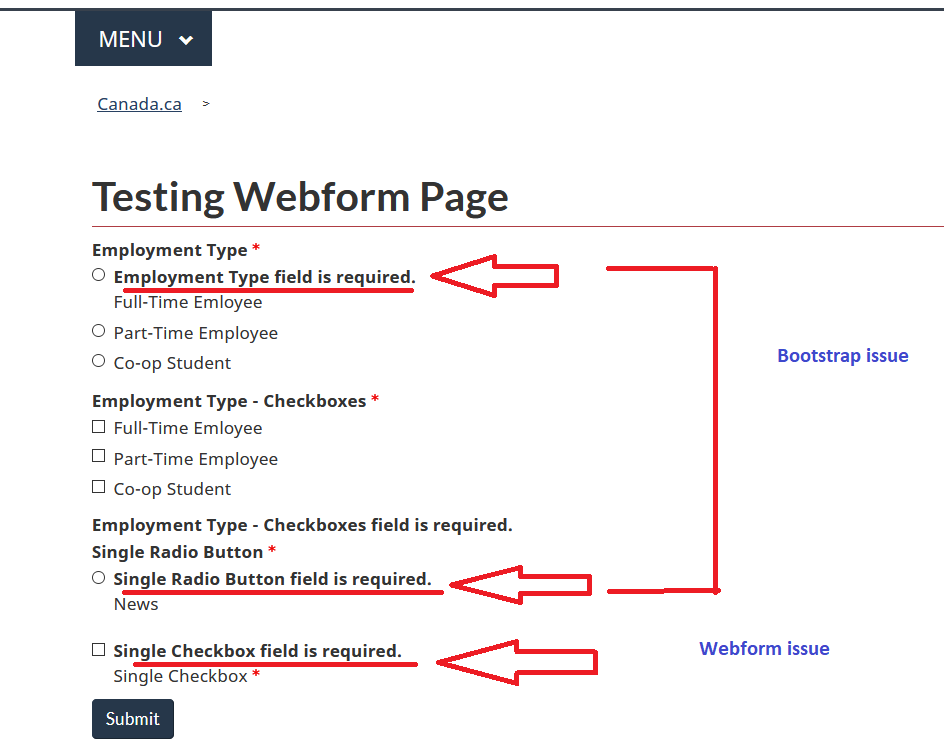Screen dimensions: 944x745
Task: Click the Webform issue annotation text
Action: [x=764, y=648]
